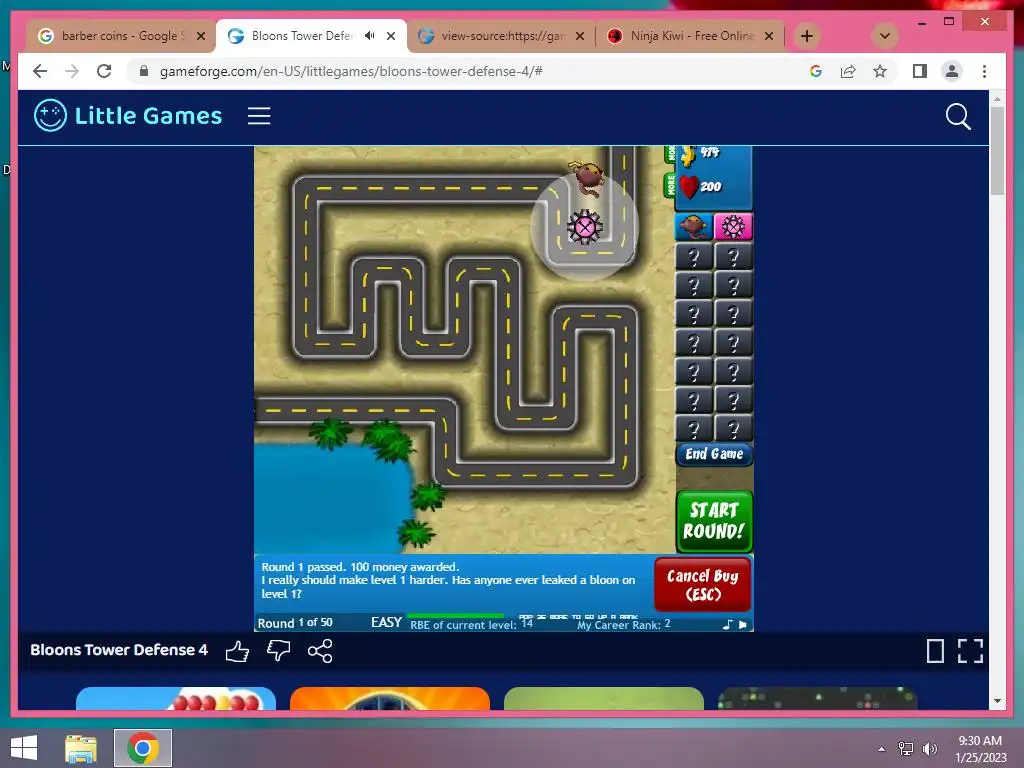Go forward one page

(x=72, y=71)
